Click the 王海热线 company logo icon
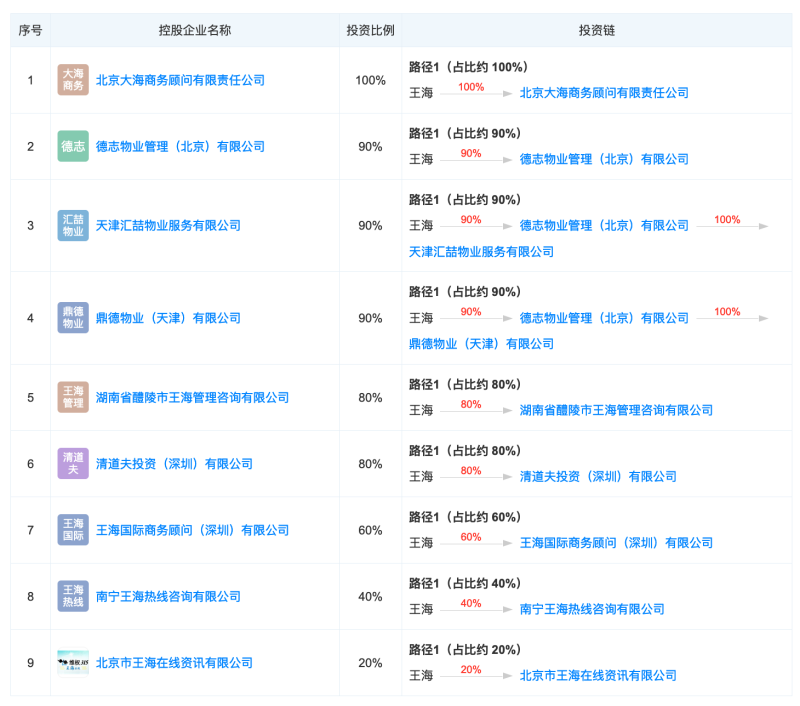800x706 pixels. [73, 596]
